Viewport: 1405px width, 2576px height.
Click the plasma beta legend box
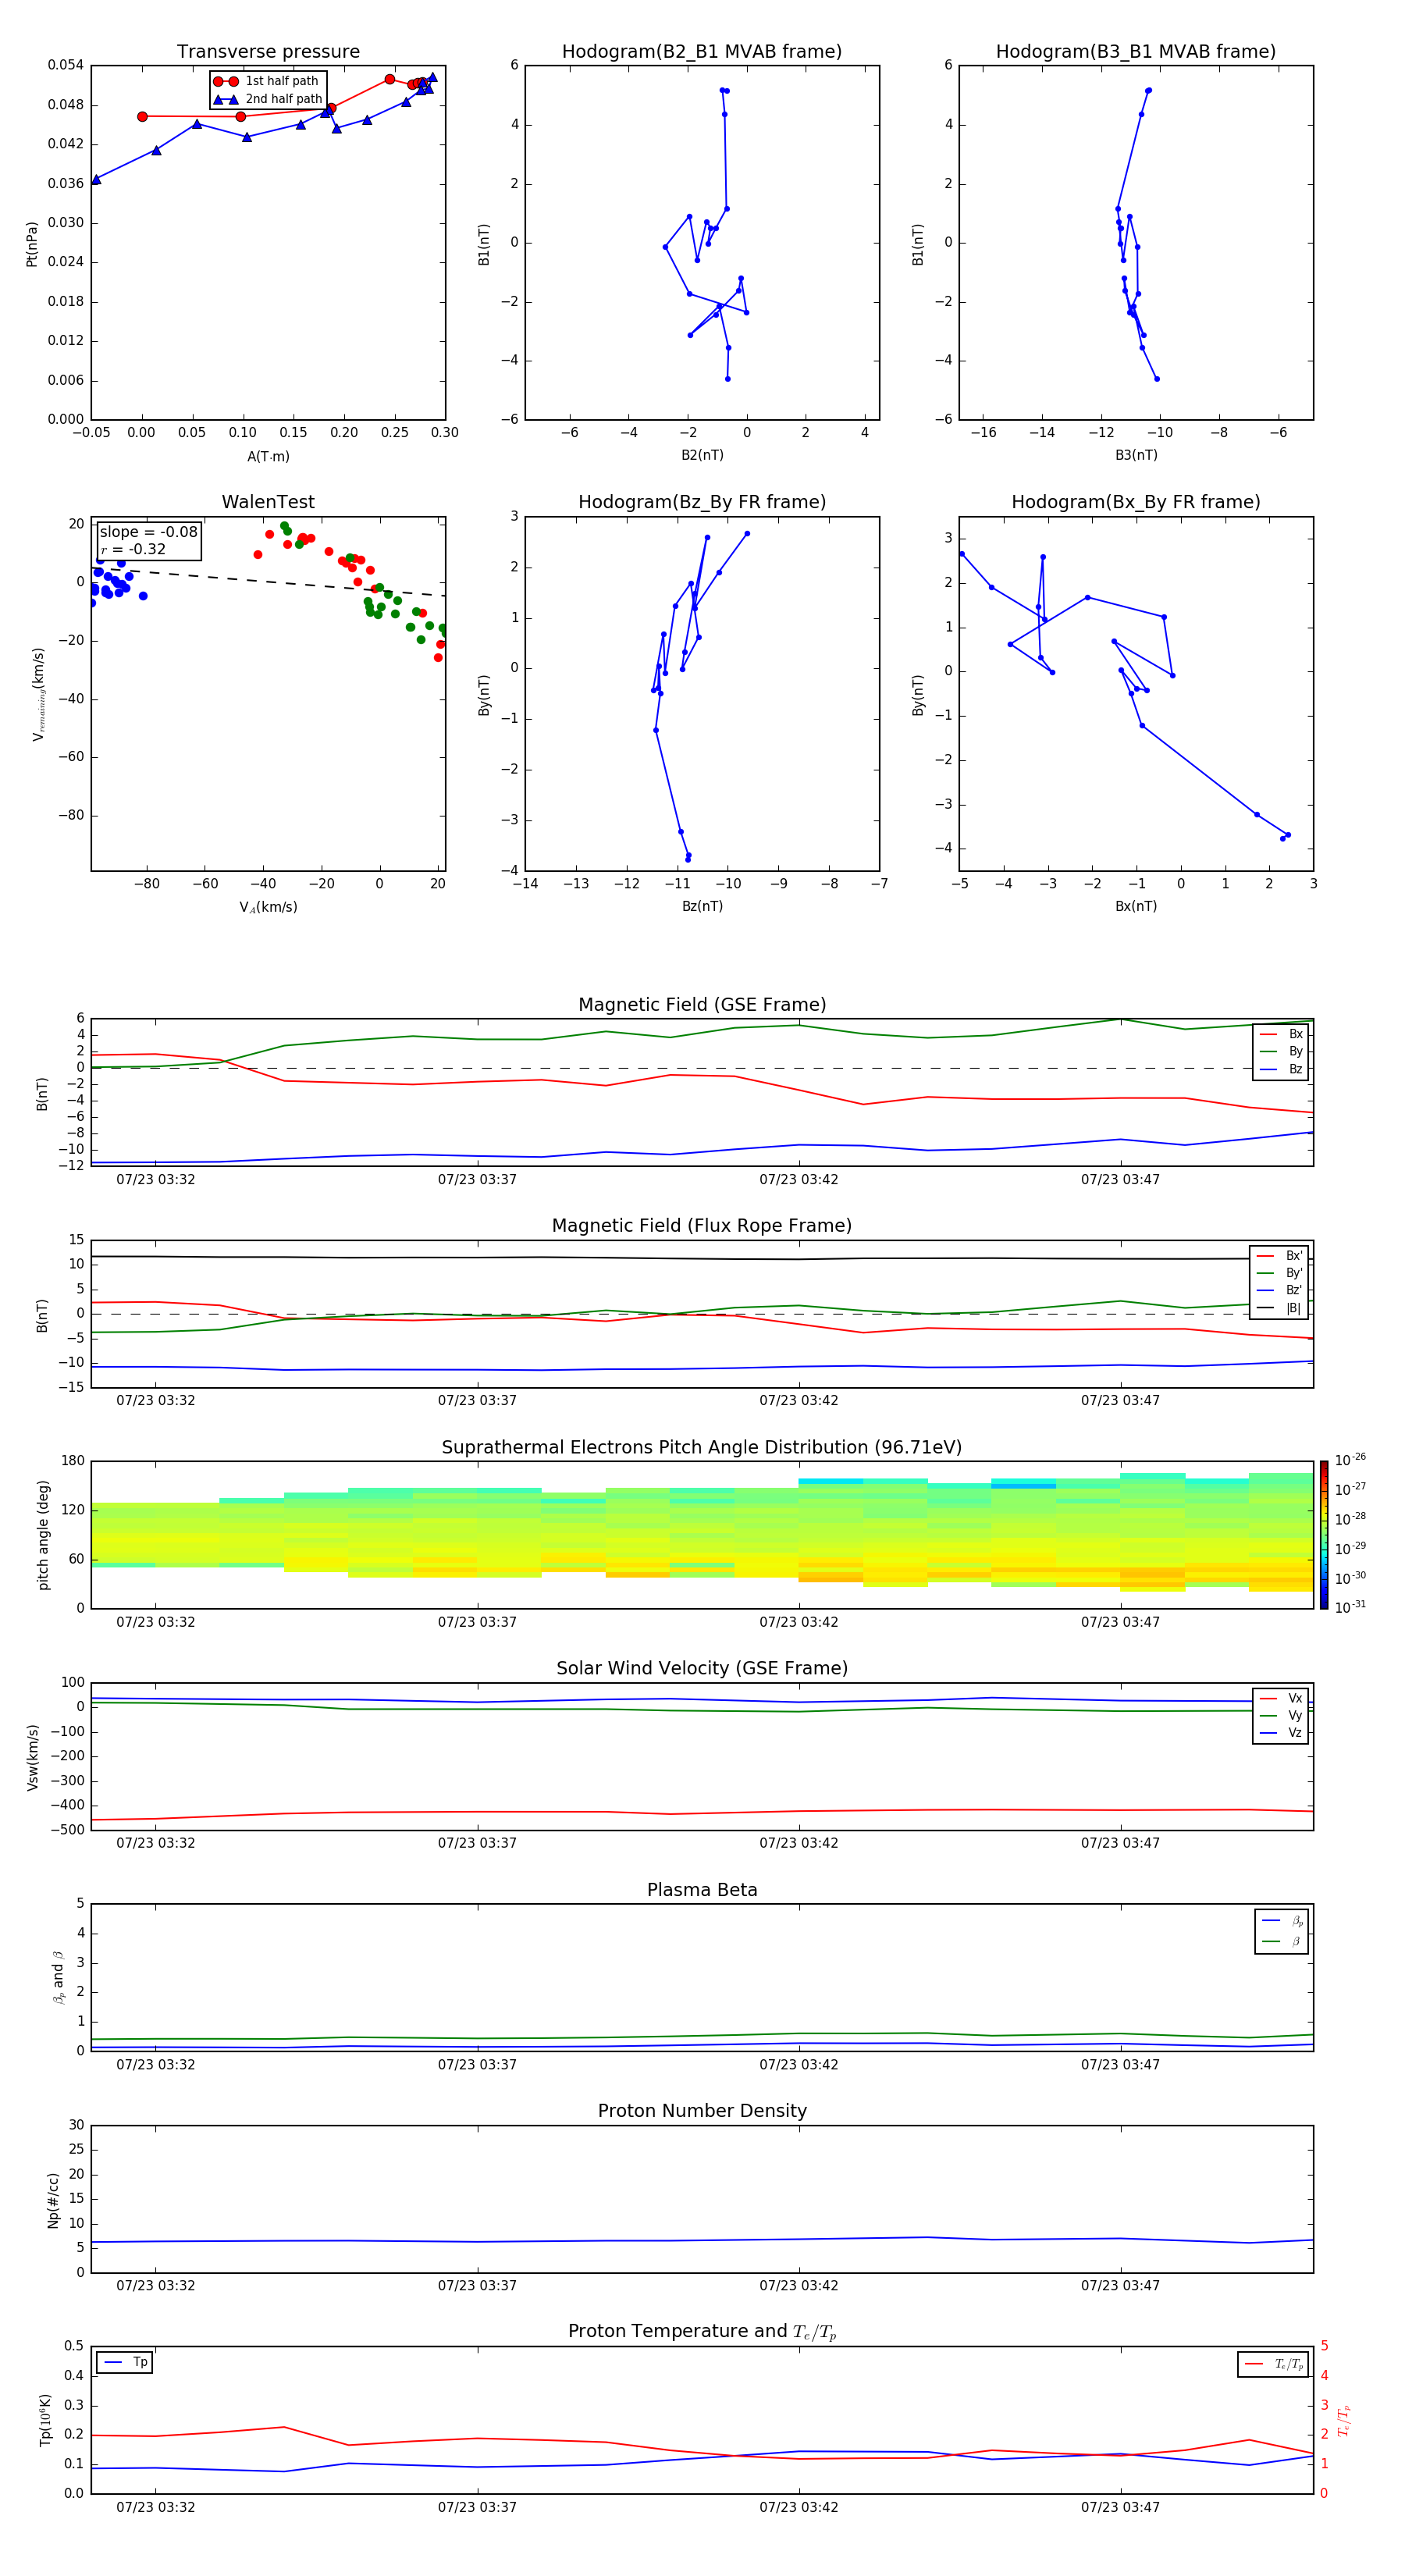pos(1281,1931)
